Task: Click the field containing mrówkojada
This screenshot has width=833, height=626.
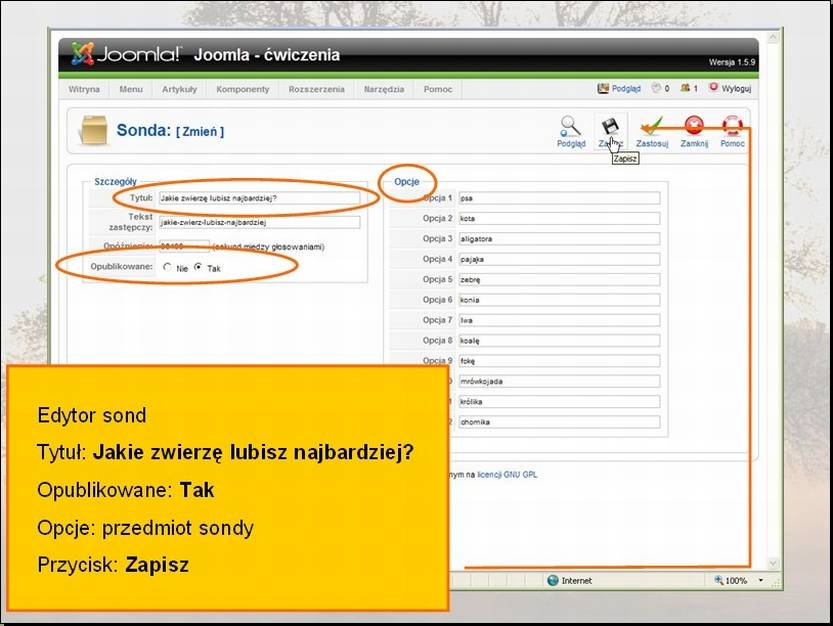Action: click(559, 382)
